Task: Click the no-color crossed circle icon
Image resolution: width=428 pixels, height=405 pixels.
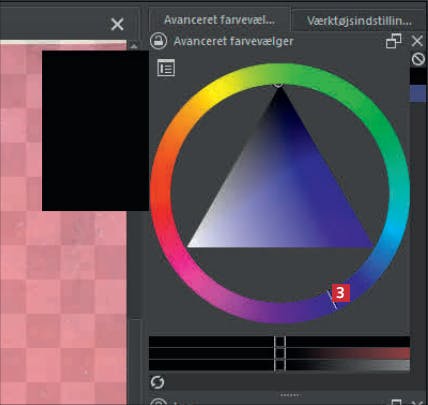Action: pyautogui.click(x=418, y=59)
